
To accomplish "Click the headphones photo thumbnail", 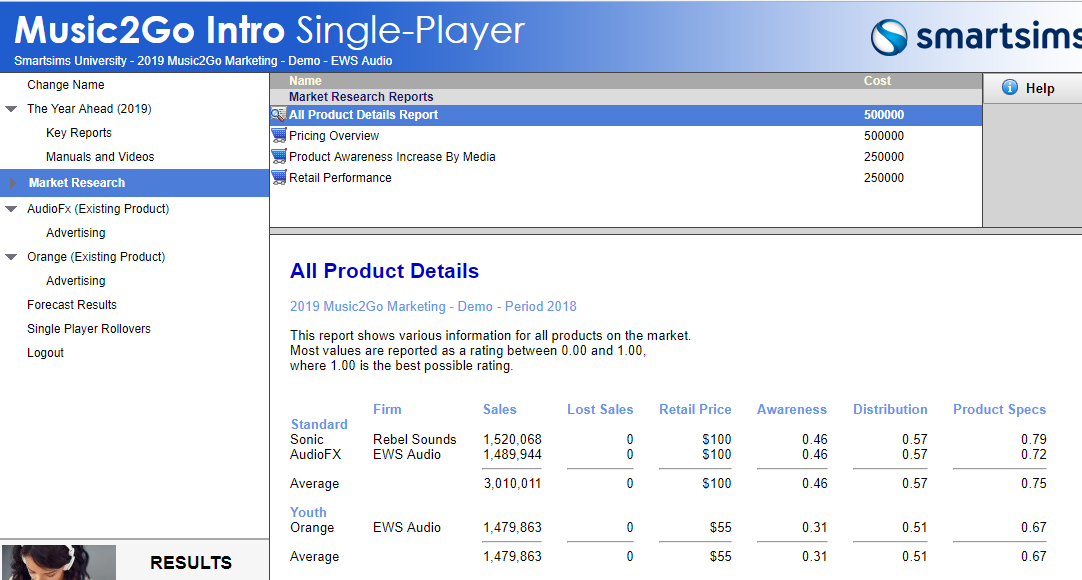I will (x=58, y=562).
